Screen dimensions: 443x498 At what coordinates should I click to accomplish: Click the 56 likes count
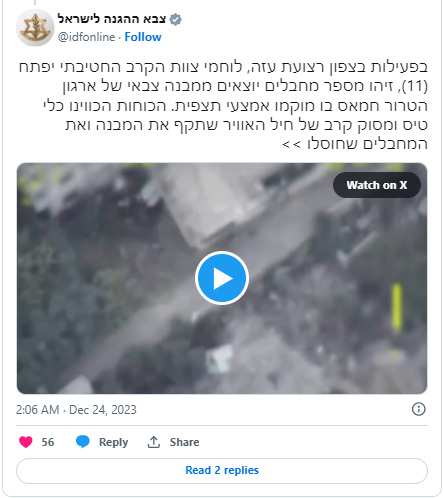48,442
